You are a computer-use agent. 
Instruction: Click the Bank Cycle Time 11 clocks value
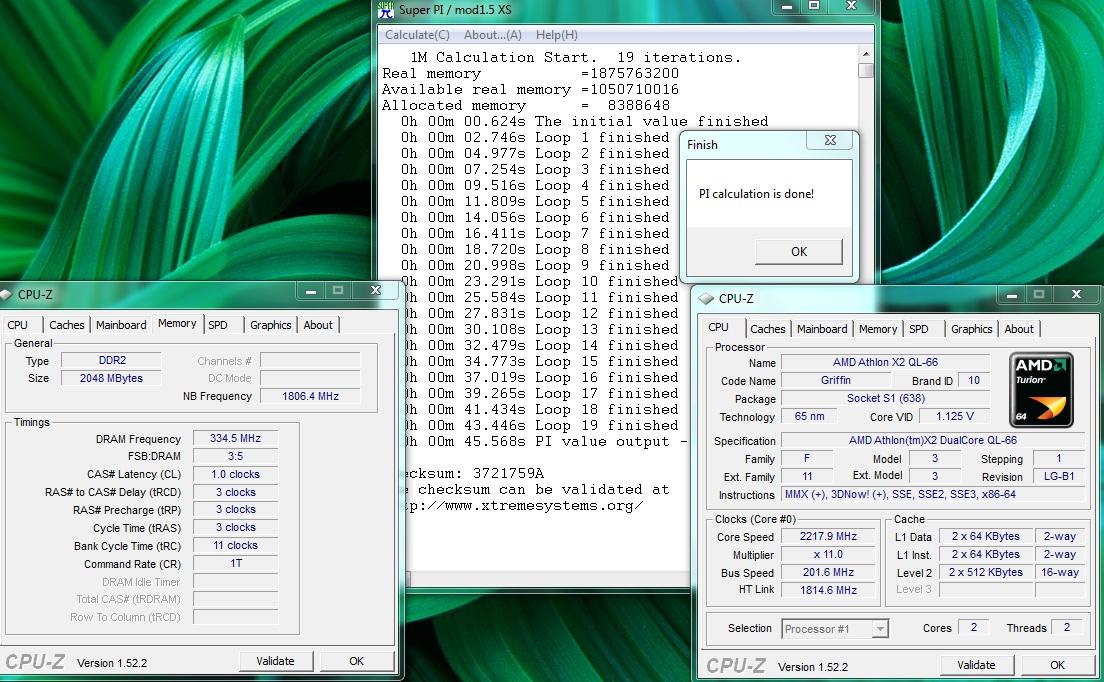235,545
